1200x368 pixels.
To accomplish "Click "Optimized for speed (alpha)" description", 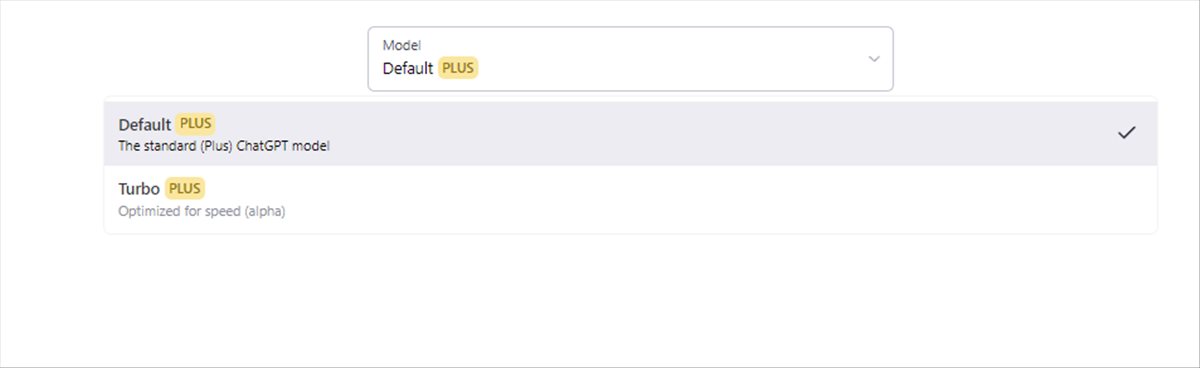I will tap(202, 211).
